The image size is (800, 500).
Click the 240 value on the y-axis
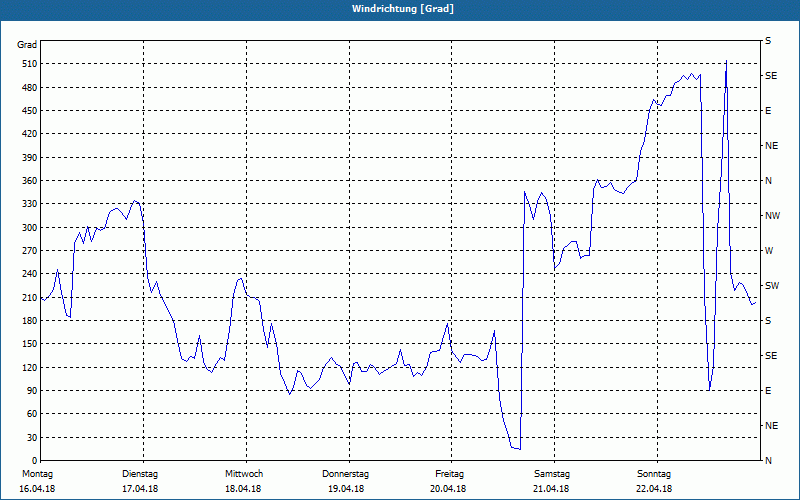tap(30, 274)
